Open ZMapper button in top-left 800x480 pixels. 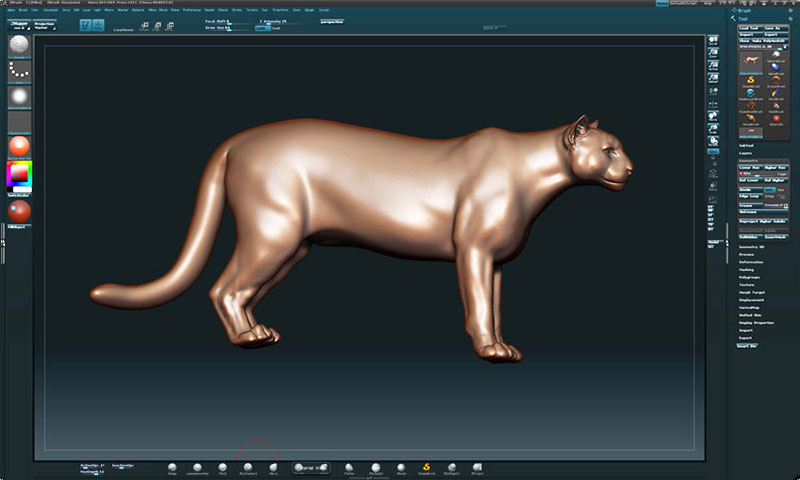19,25
